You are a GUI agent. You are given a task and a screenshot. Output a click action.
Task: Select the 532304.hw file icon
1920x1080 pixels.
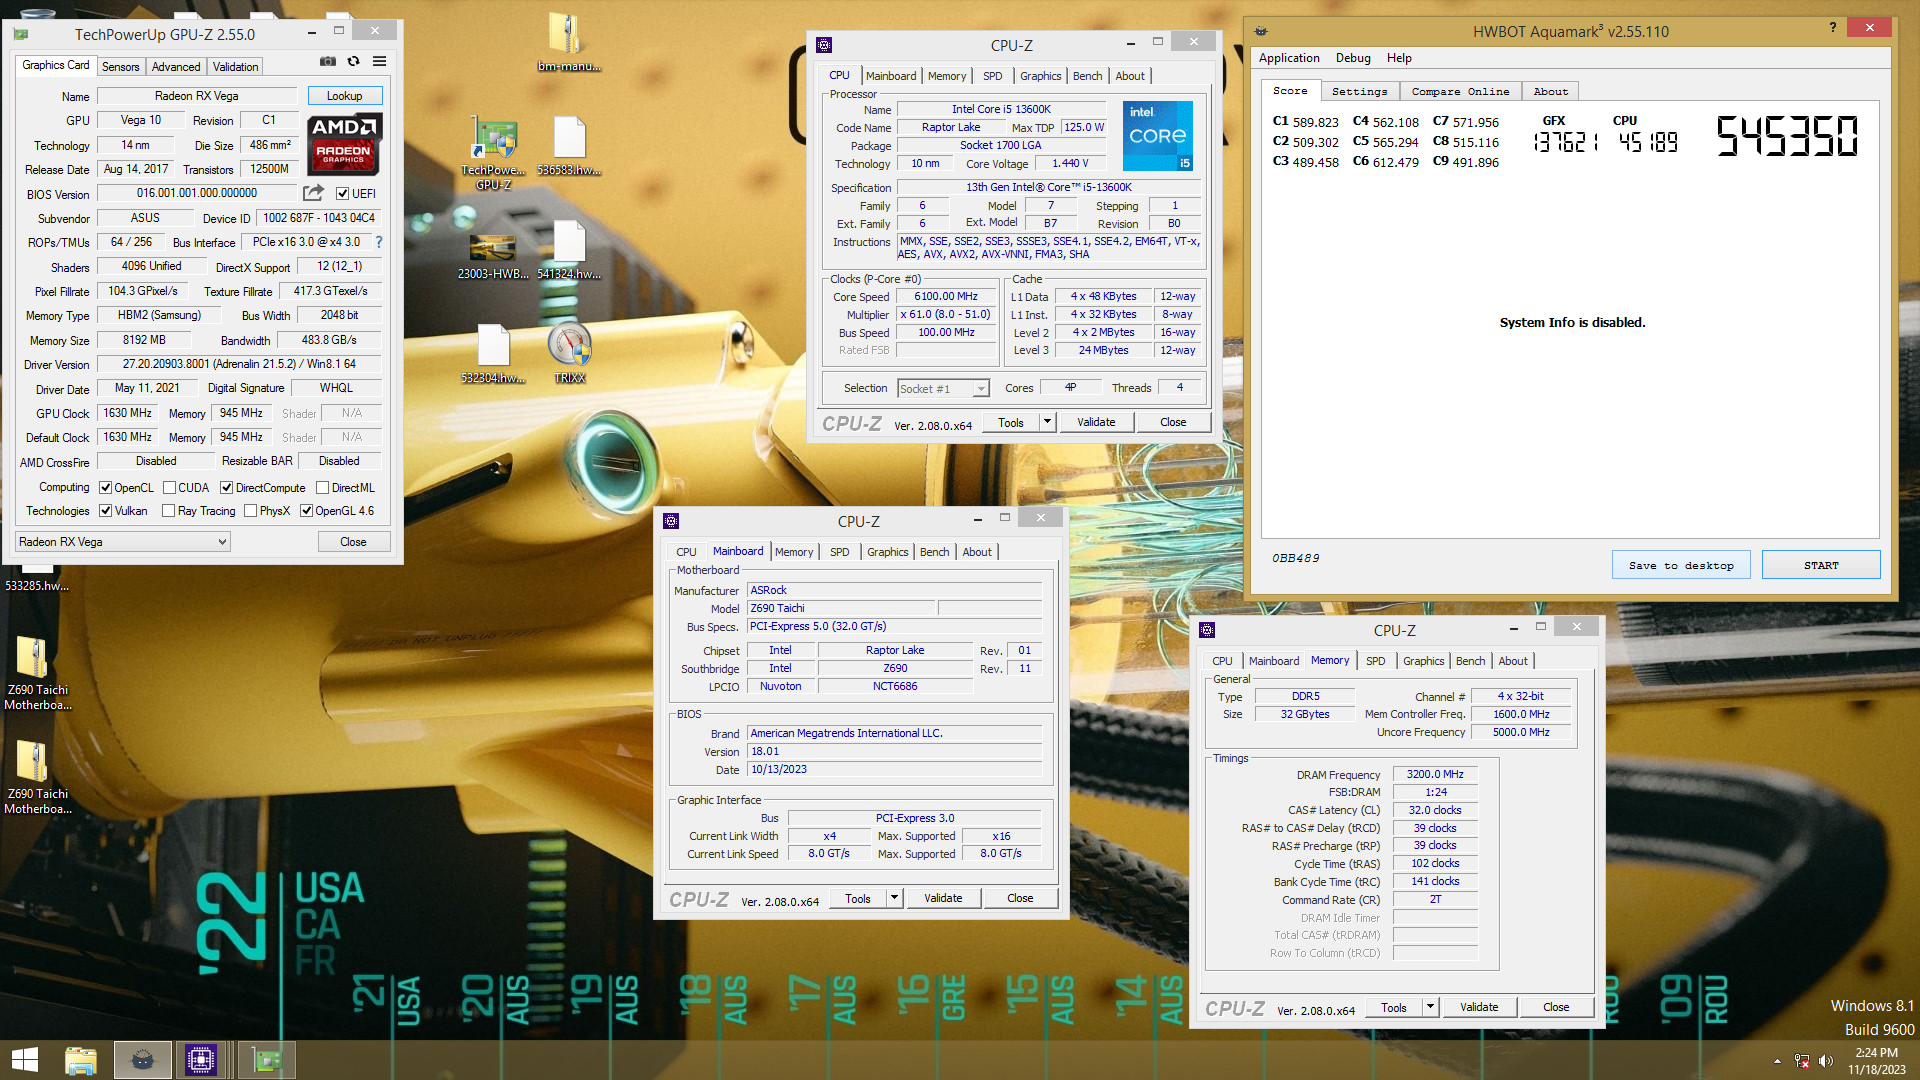(493, 354)
